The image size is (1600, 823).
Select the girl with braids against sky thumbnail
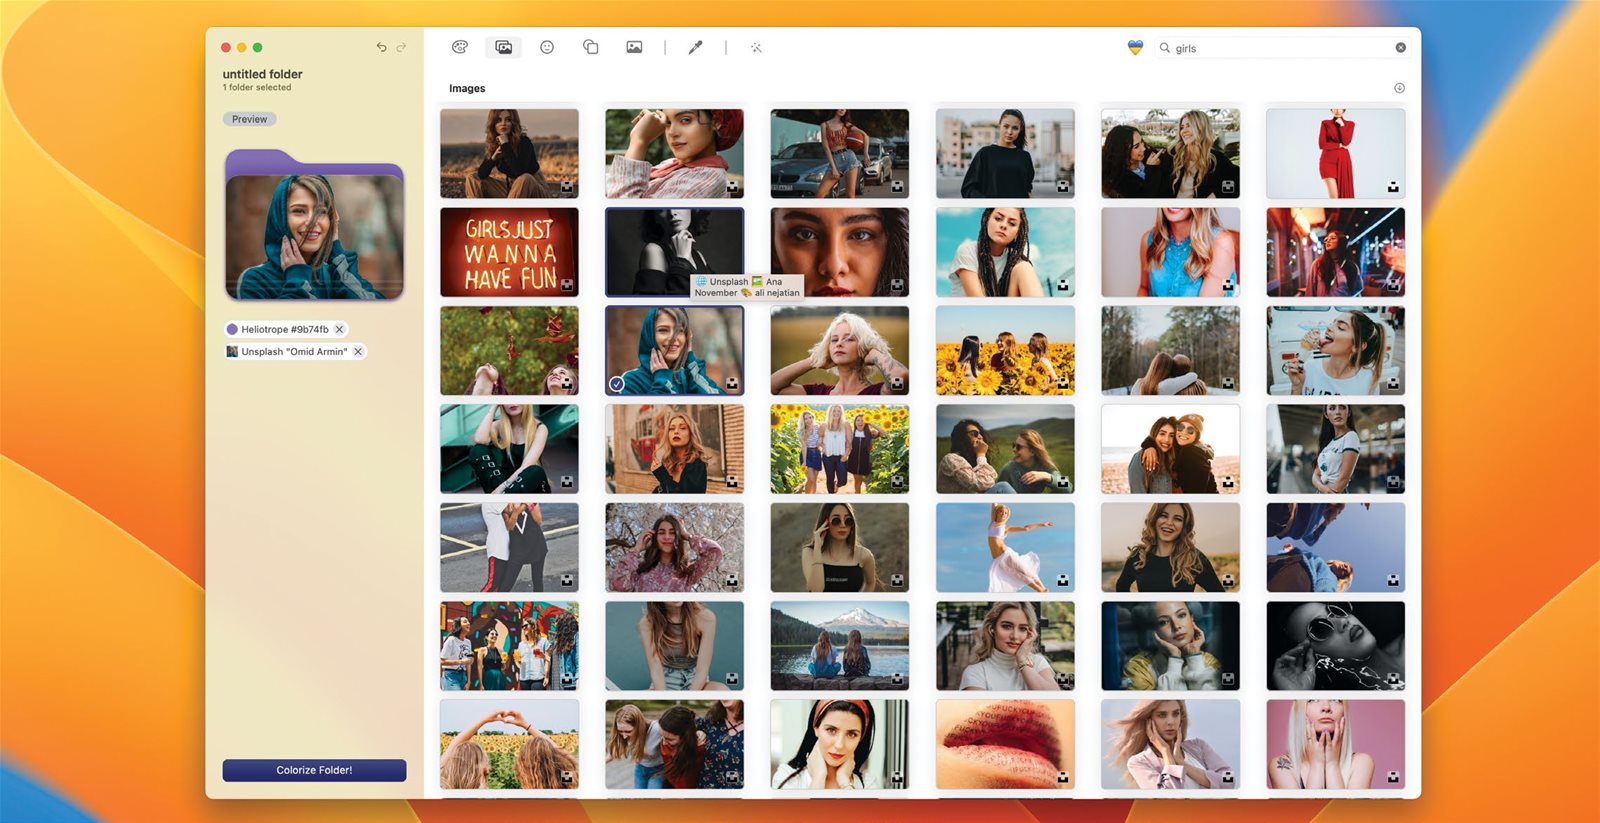pyautogui.click(x=1004, y=252)
